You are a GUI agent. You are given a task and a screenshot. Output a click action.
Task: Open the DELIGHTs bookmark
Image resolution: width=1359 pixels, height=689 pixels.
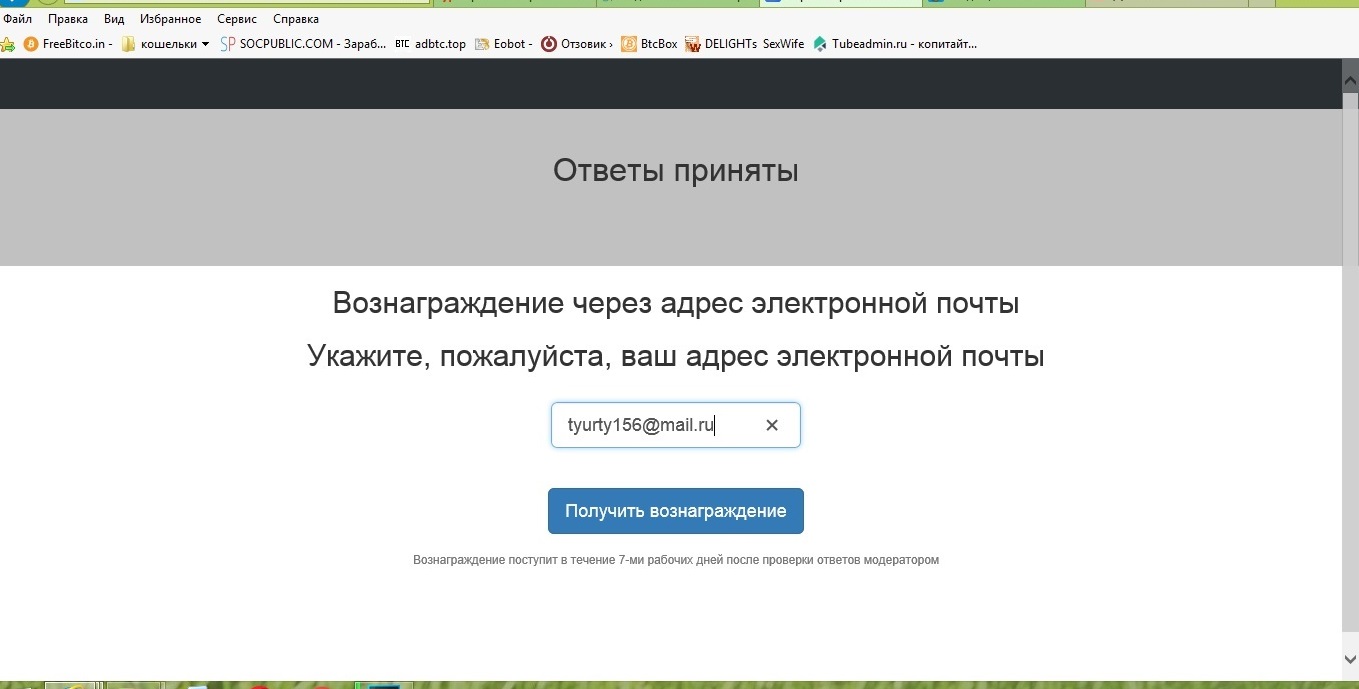point(722,44)
